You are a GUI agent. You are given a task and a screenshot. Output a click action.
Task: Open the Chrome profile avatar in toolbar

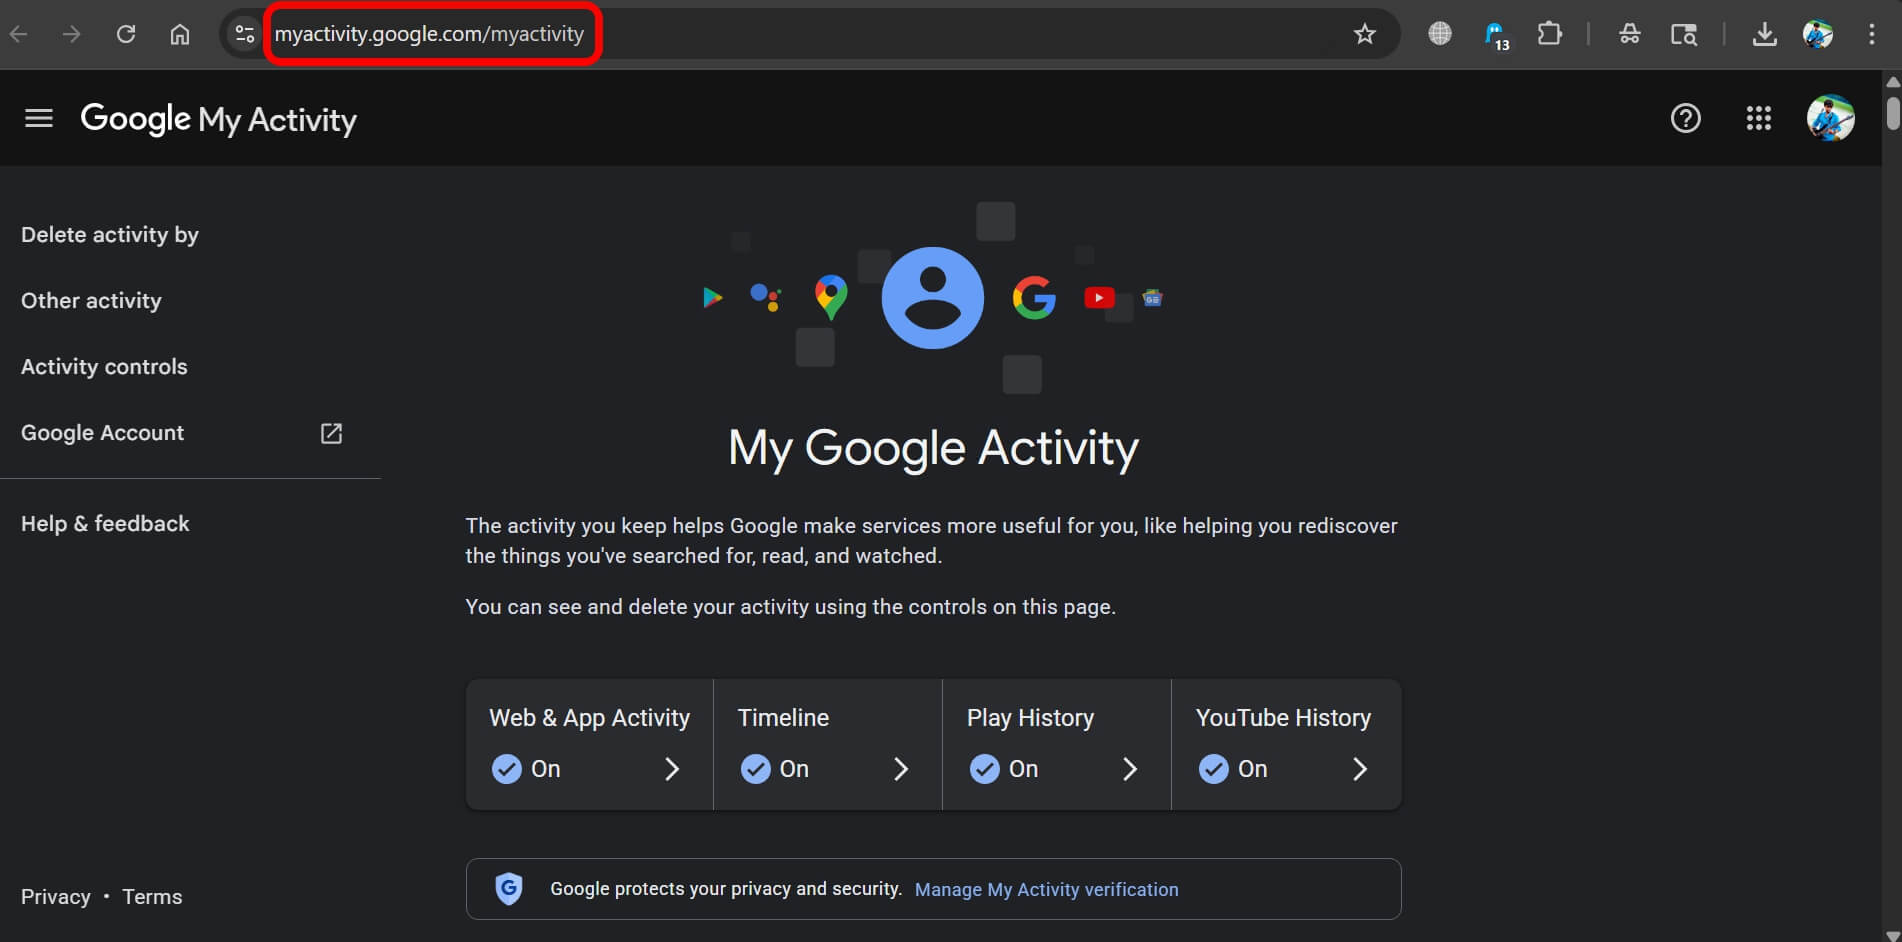[x=1818, y=34]
